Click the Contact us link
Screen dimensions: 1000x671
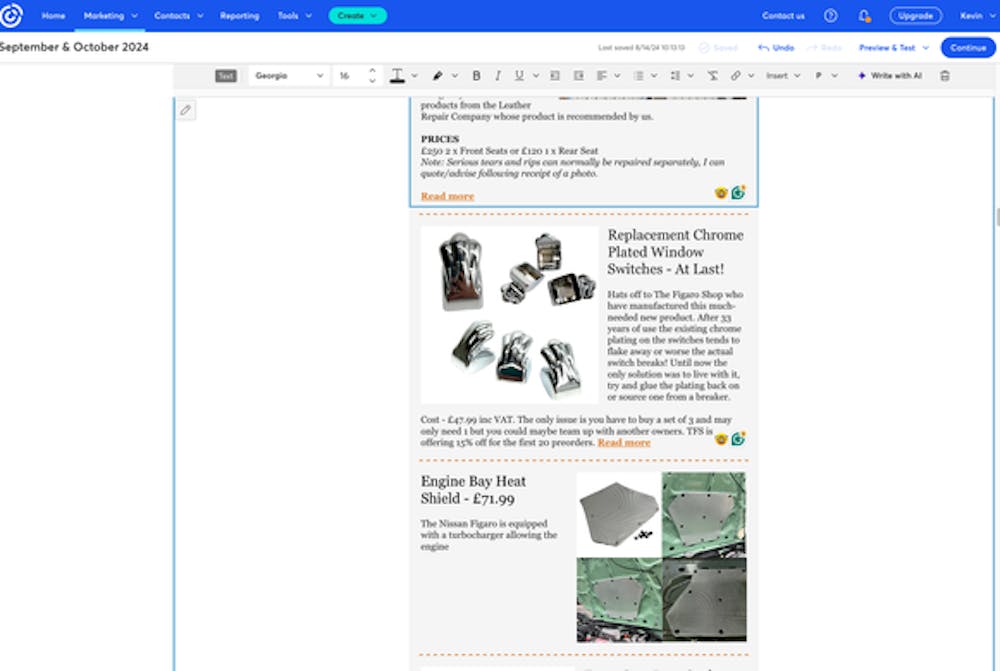point(783,16)
